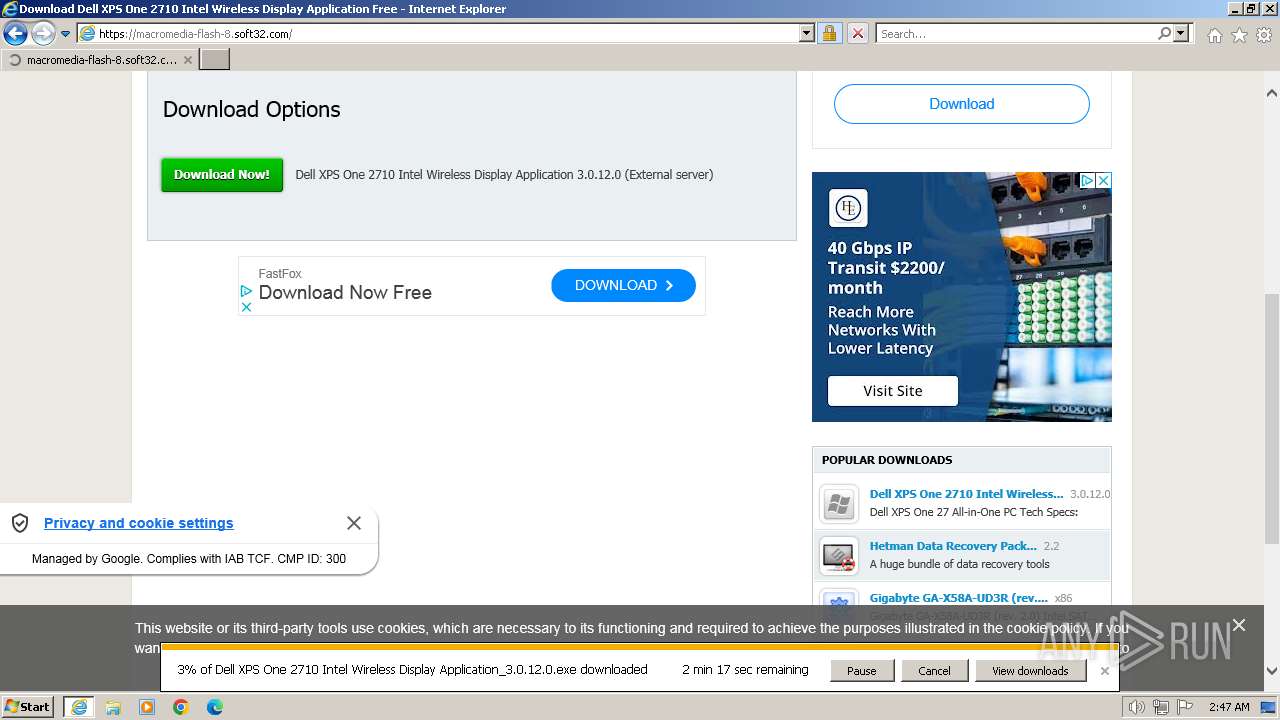Click the page scrollbar down arrow
Screen dimensions: 1280x720
[1272, 671]
